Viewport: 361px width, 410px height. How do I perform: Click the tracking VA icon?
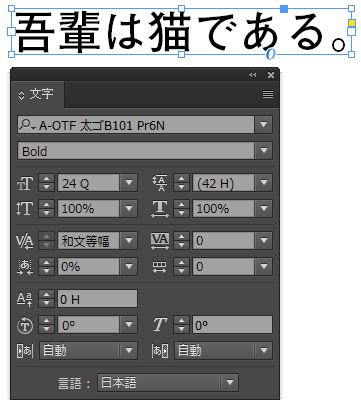tap(160, 241)
